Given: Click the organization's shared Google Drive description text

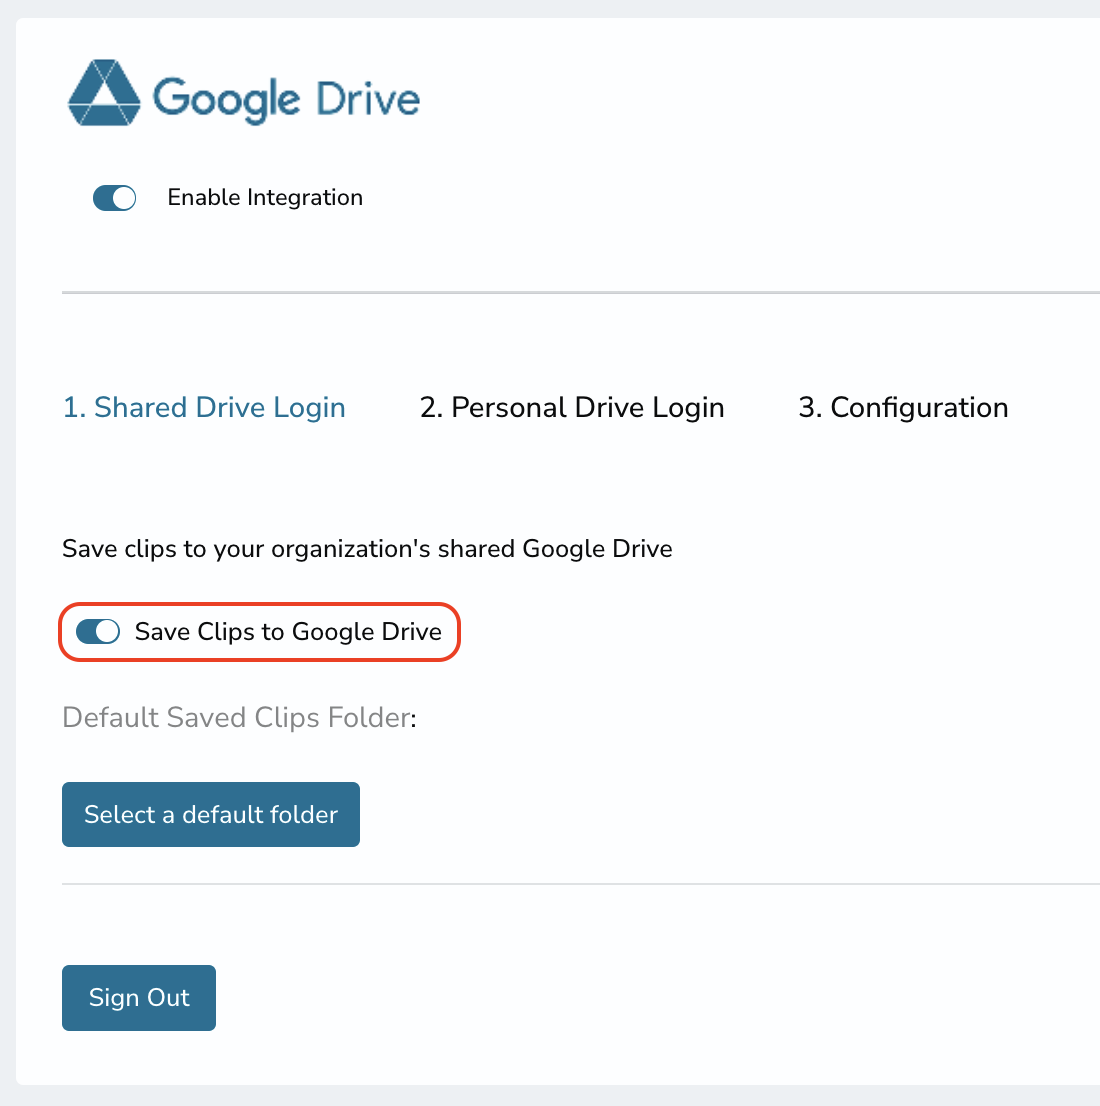Looking at the screenshot, I should pos(367,549).
